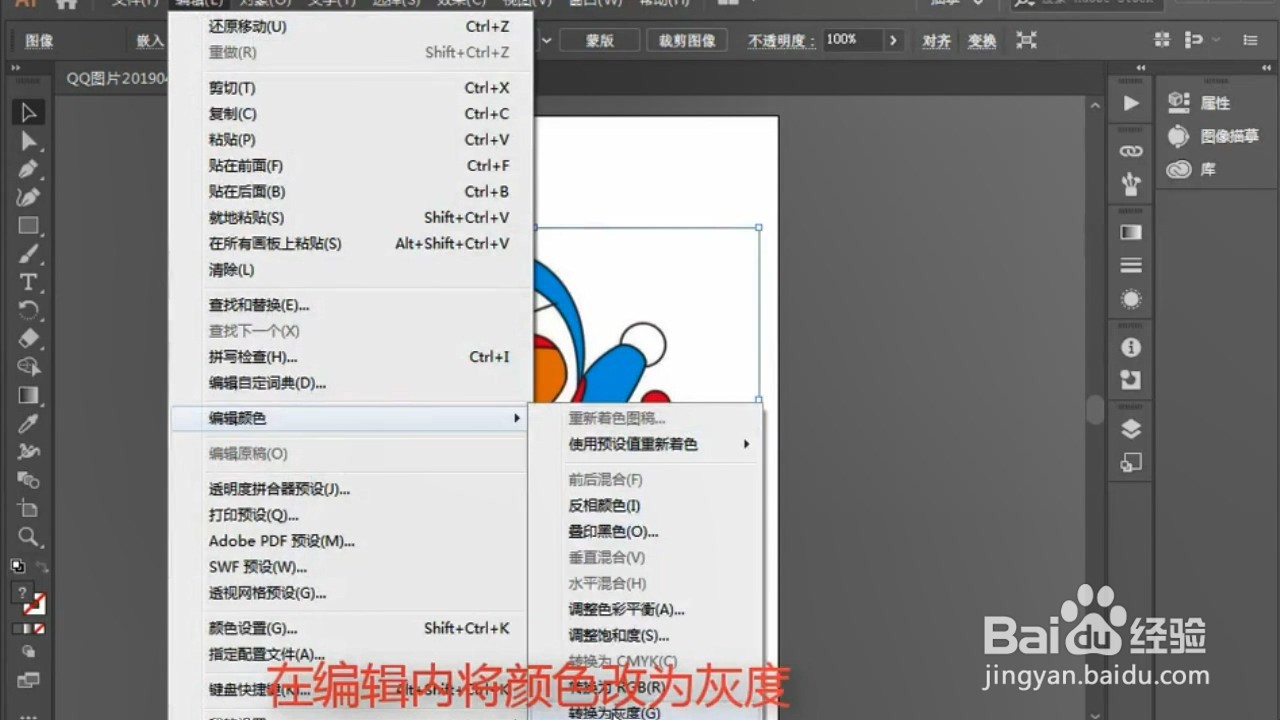The height and width of the screenshot is (720, 1280).
Task: Click the isolate object icon beside 变换
Action: [1026, 40]
